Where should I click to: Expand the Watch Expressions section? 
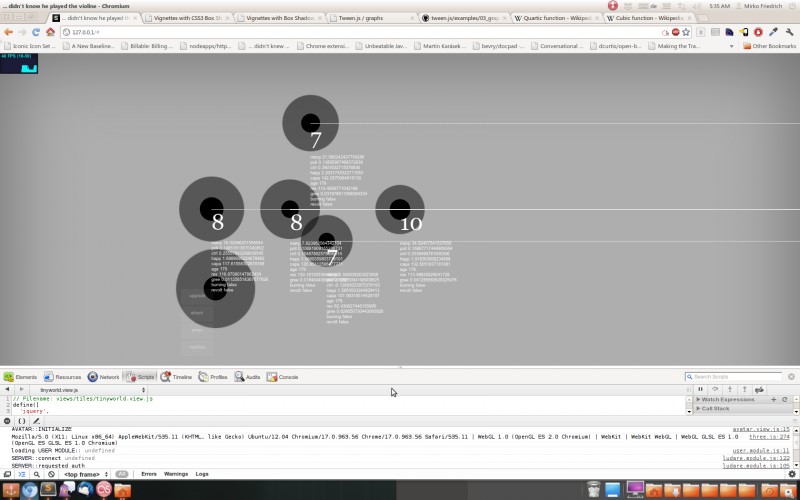726,399
